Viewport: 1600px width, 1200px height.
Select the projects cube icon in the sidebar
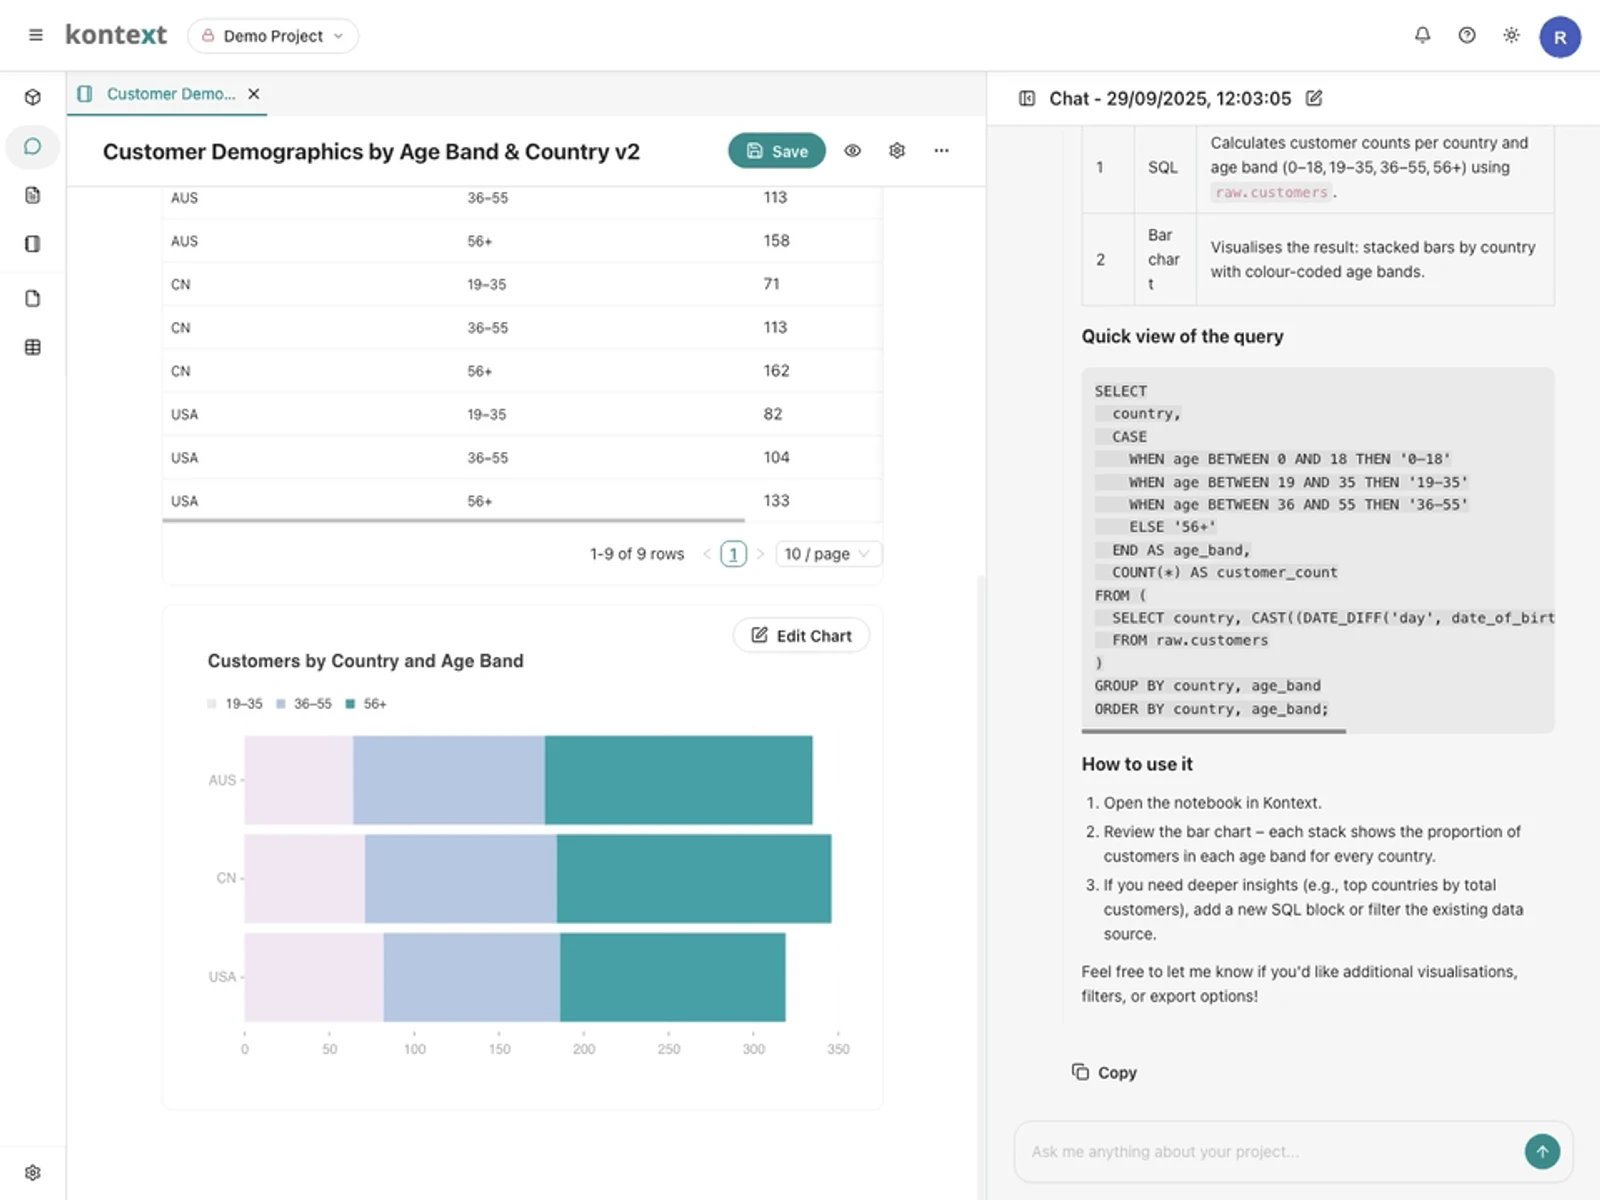pyautogui.click(x=33, y=97)
